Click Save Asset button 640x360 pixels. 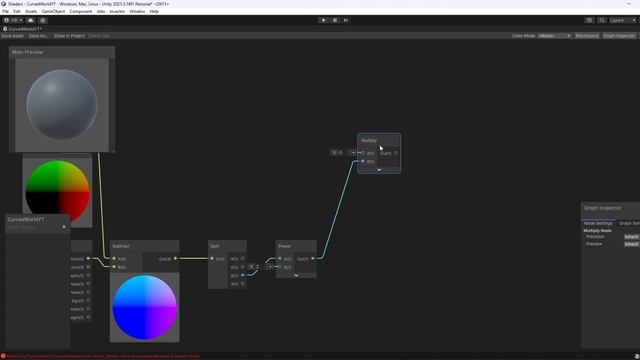(13, 36)
